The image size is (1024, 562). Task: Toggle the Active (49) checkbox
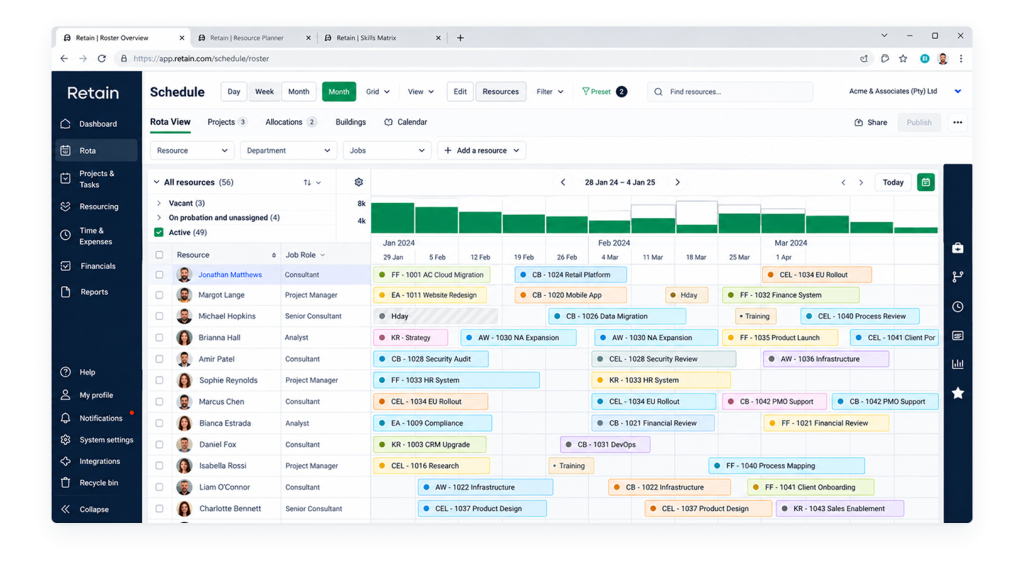click(159, 232)
